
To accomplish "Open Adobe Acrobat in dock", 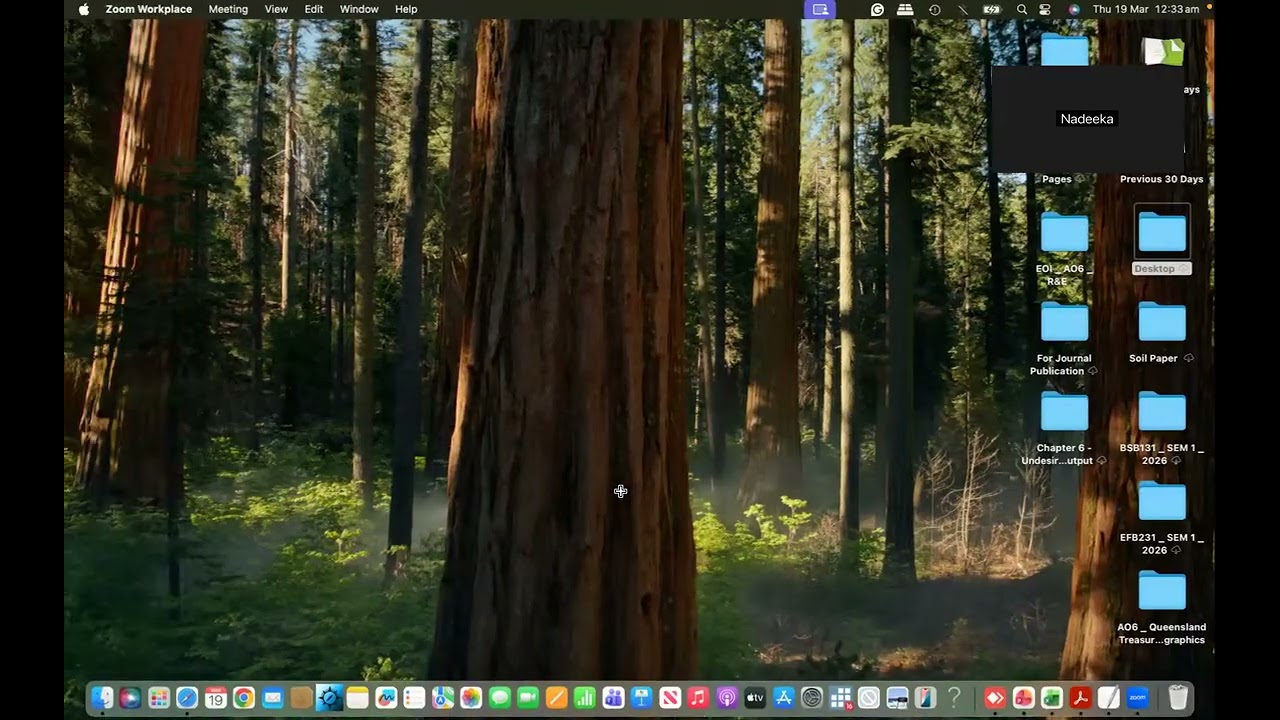I will click(x=1079, y=698).
